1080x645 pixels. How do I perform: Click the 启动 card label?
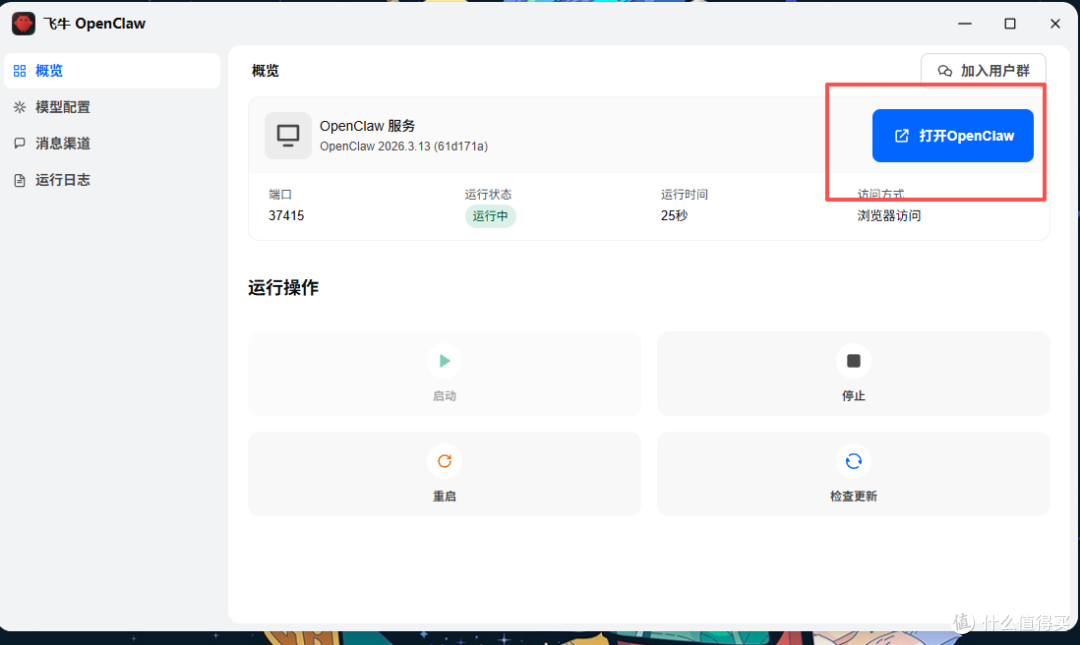point(444,396)
